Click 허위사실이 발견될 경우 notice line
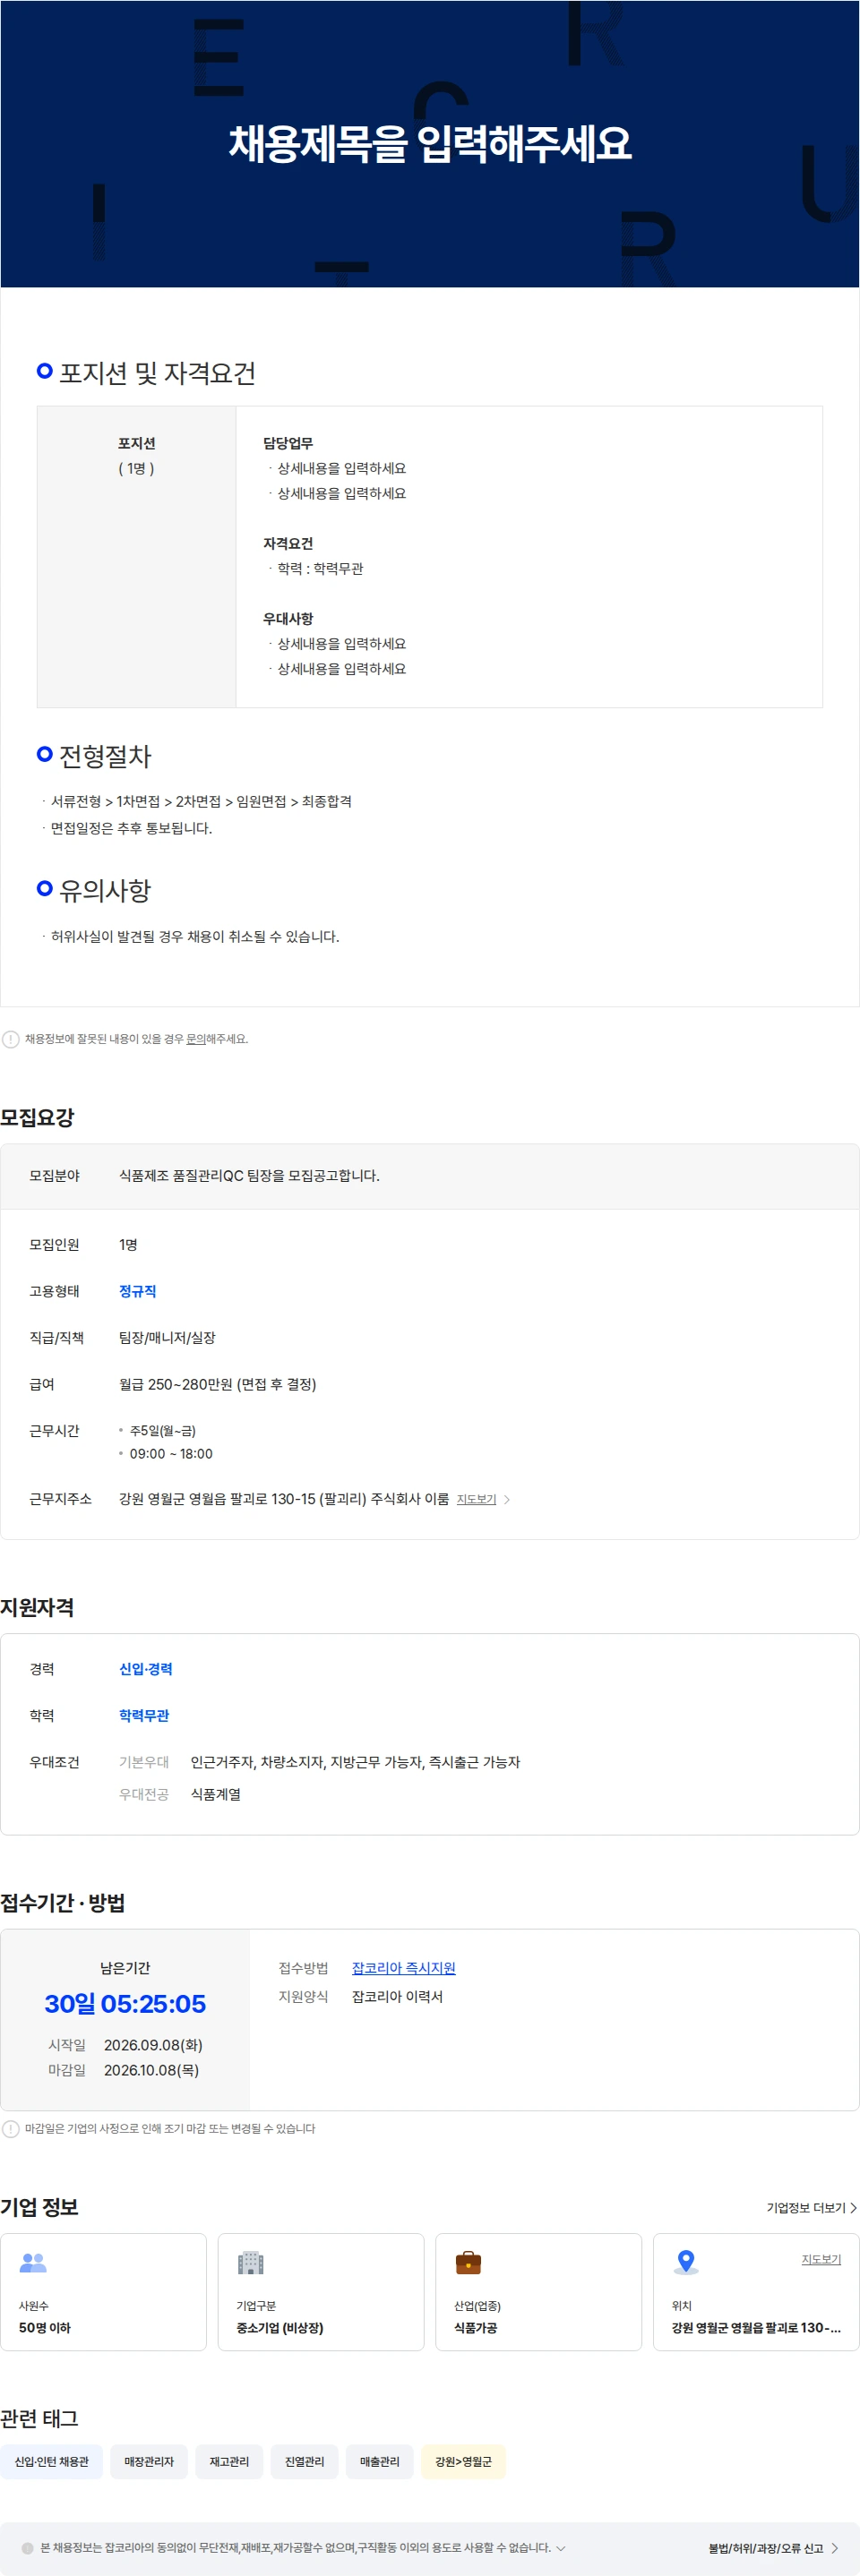Image resolution: width=860 pixels, height=2576 pixels. tap(195, 936)
